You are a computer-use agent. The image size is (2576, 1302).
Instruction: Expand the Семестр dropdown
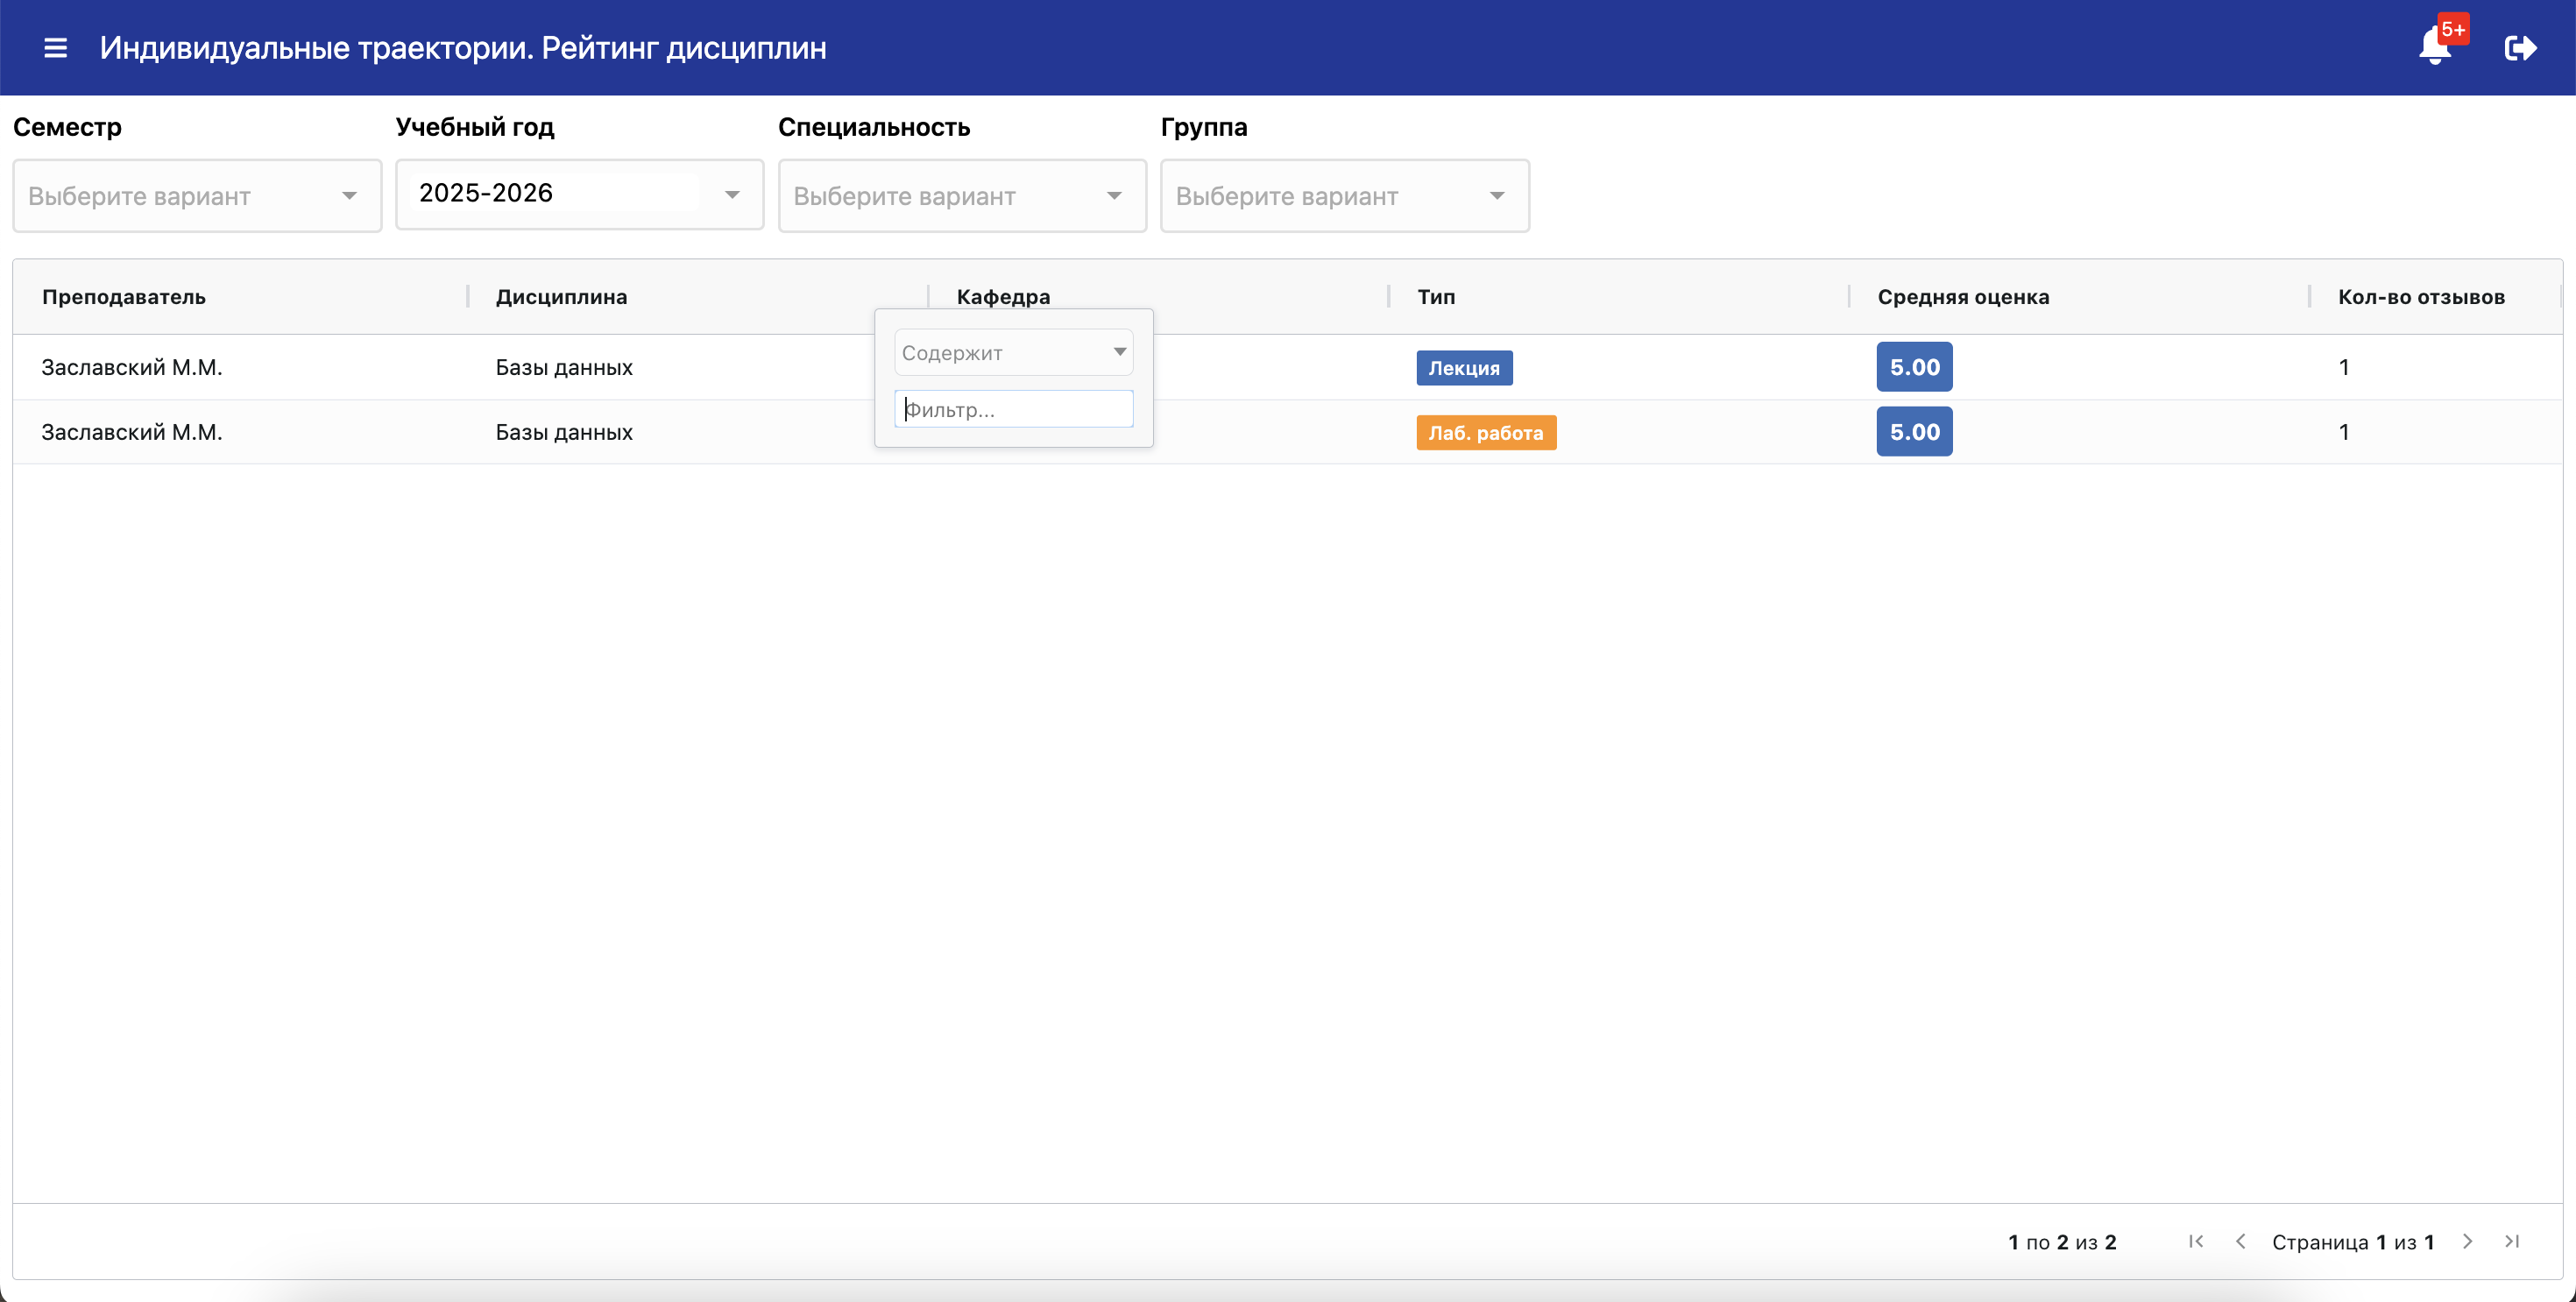pos(197,196)
